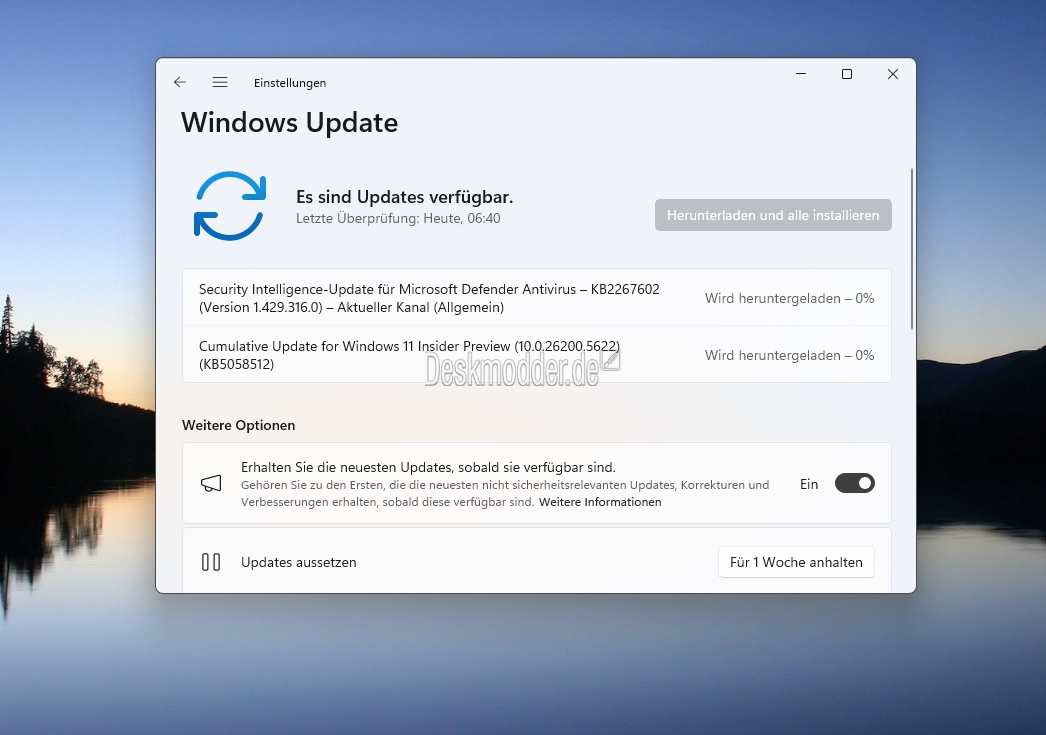Click the Einstellungen window title
Viewport: 1046px width, 735px height.
[290, 83]
